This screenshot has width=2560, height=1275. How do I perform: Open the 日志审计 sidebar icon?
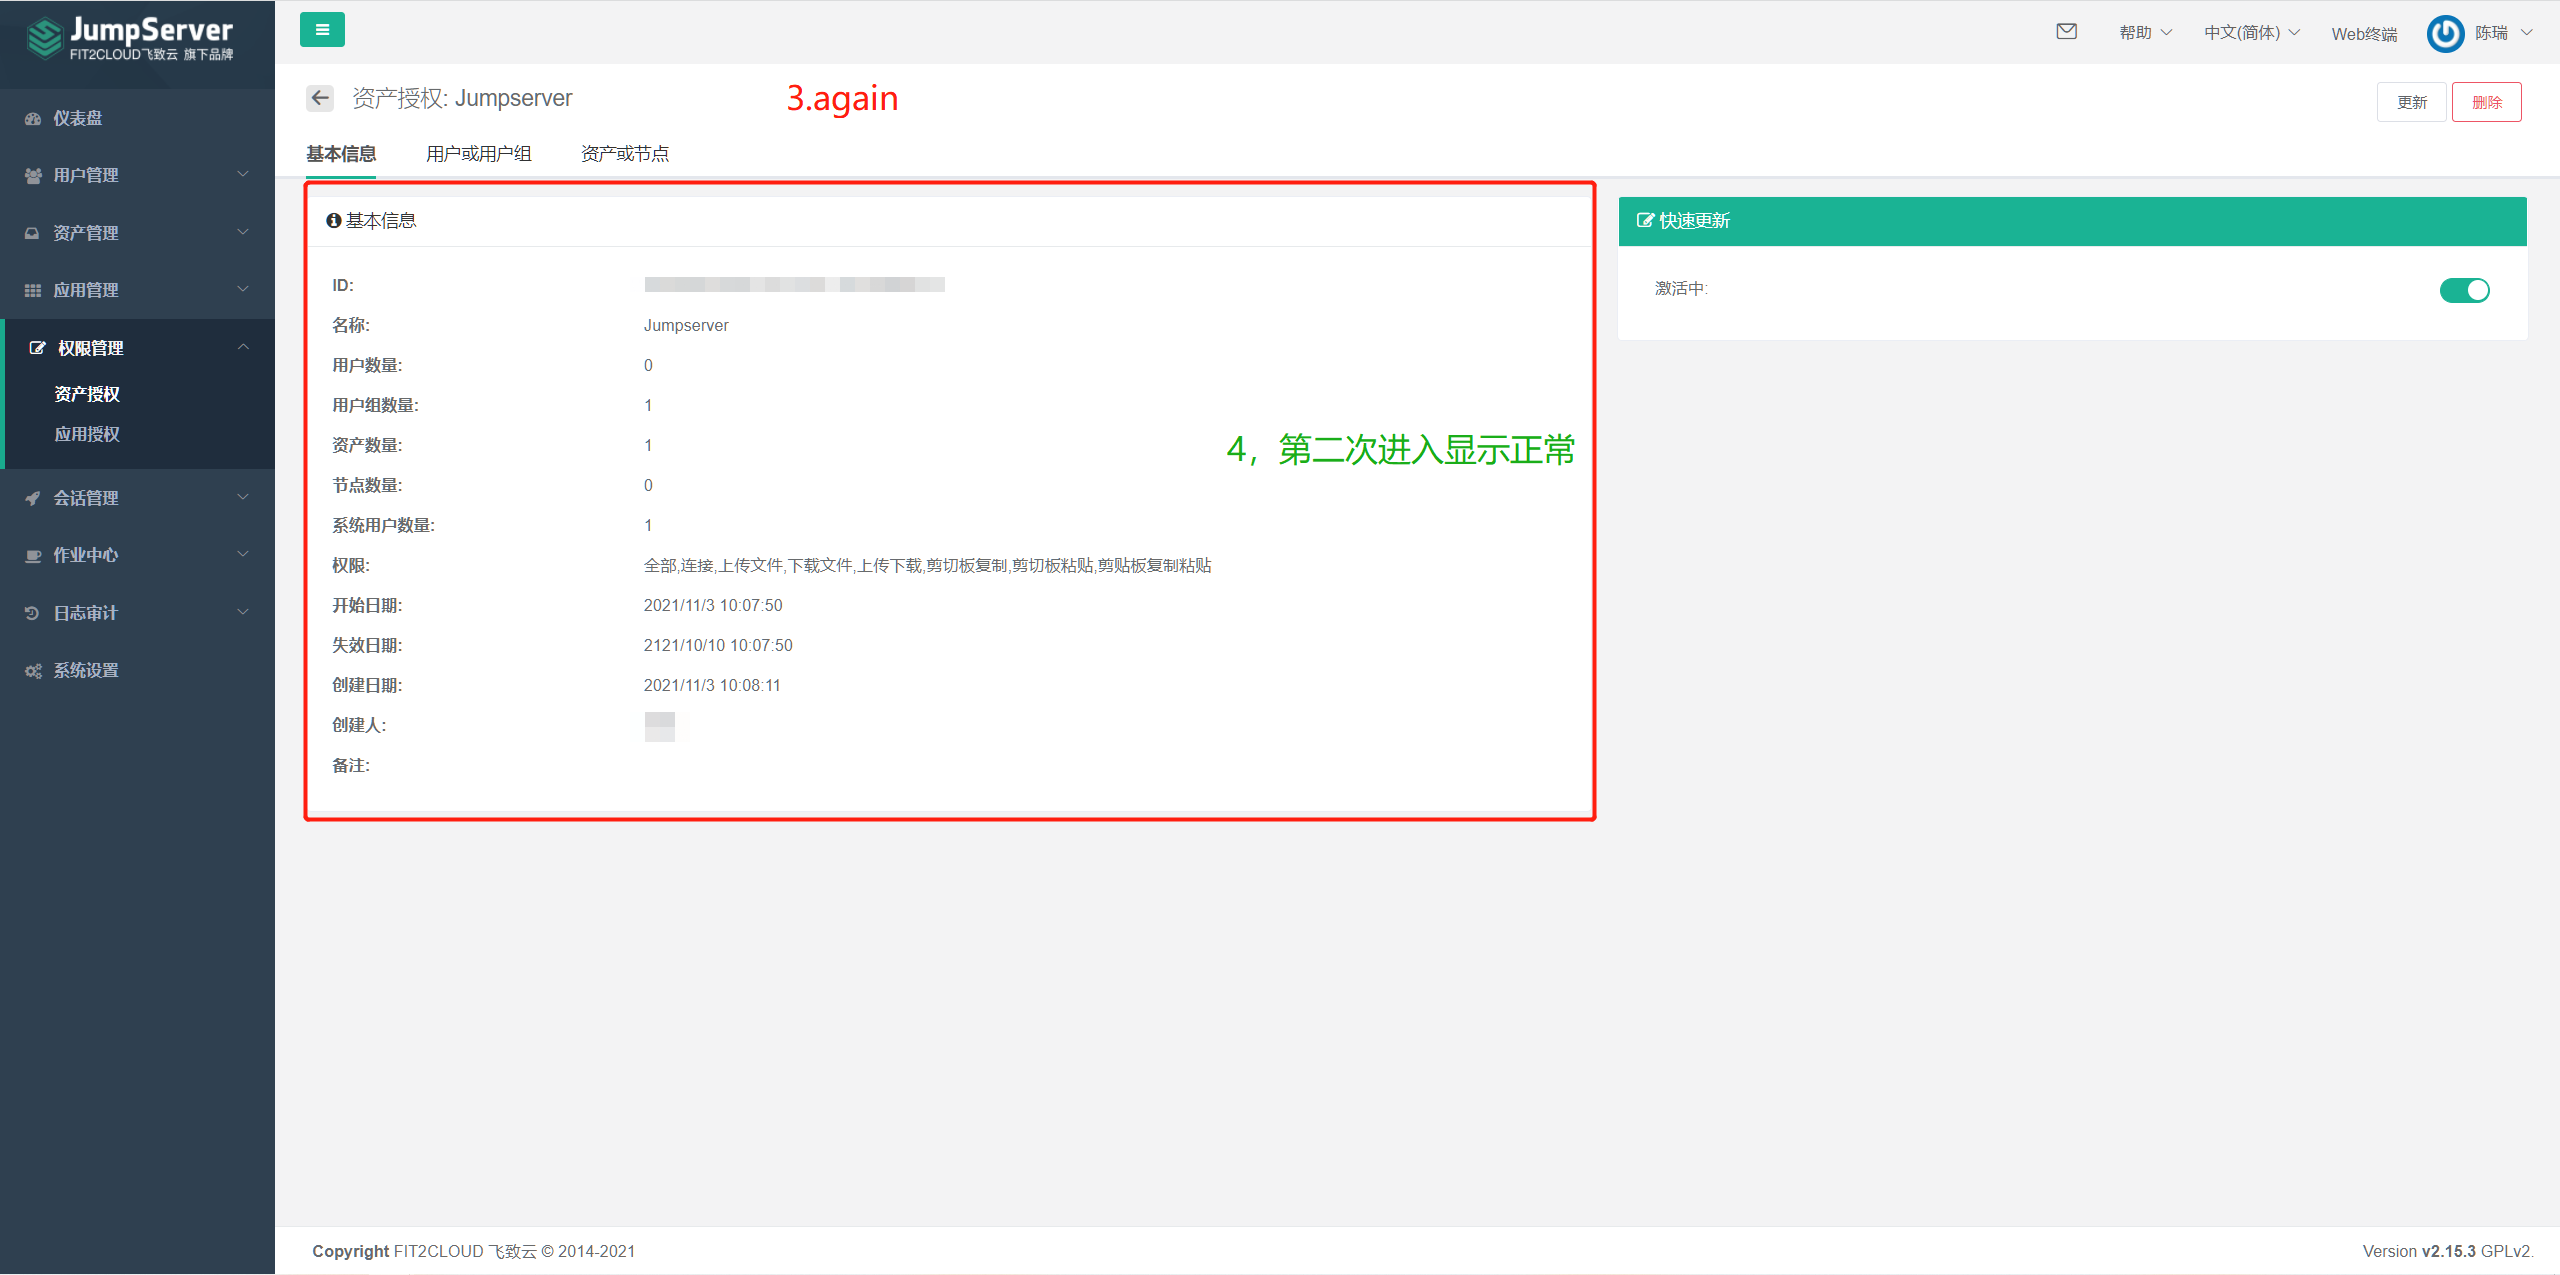point(33,612)
